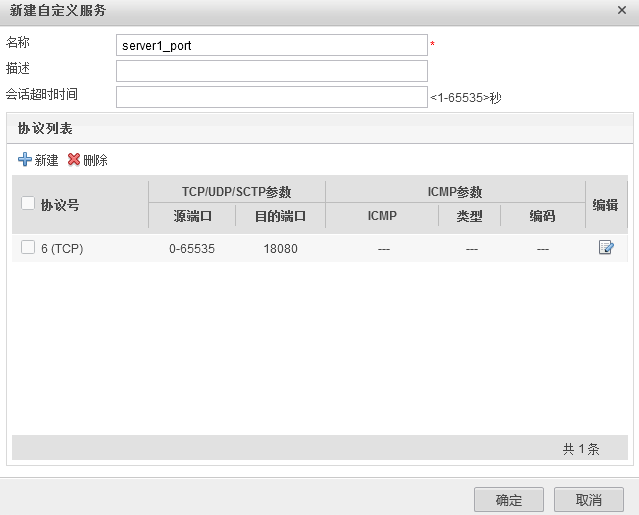Click the 类型 column header

[x=469, y=217]
